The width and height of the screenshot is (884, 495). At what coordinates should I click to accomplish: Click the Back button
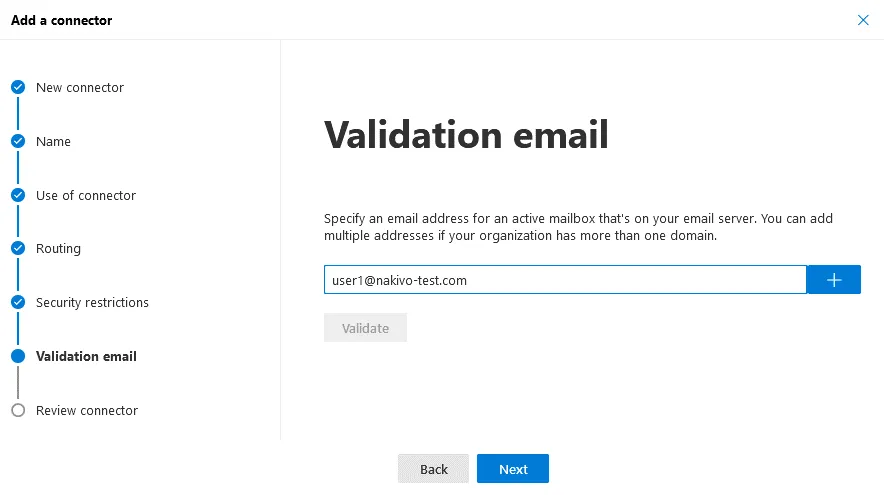(x=433, y=469)
